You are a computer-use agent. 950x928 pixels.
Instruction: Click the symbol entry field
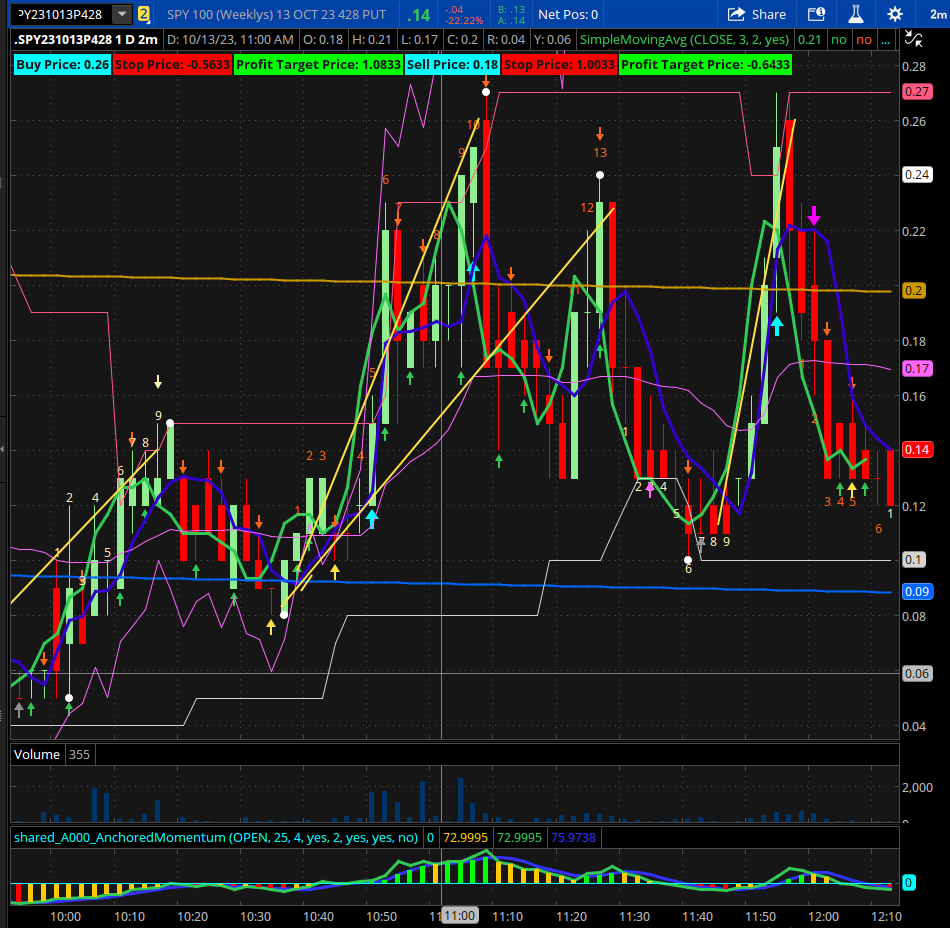[x=62, y=14]
